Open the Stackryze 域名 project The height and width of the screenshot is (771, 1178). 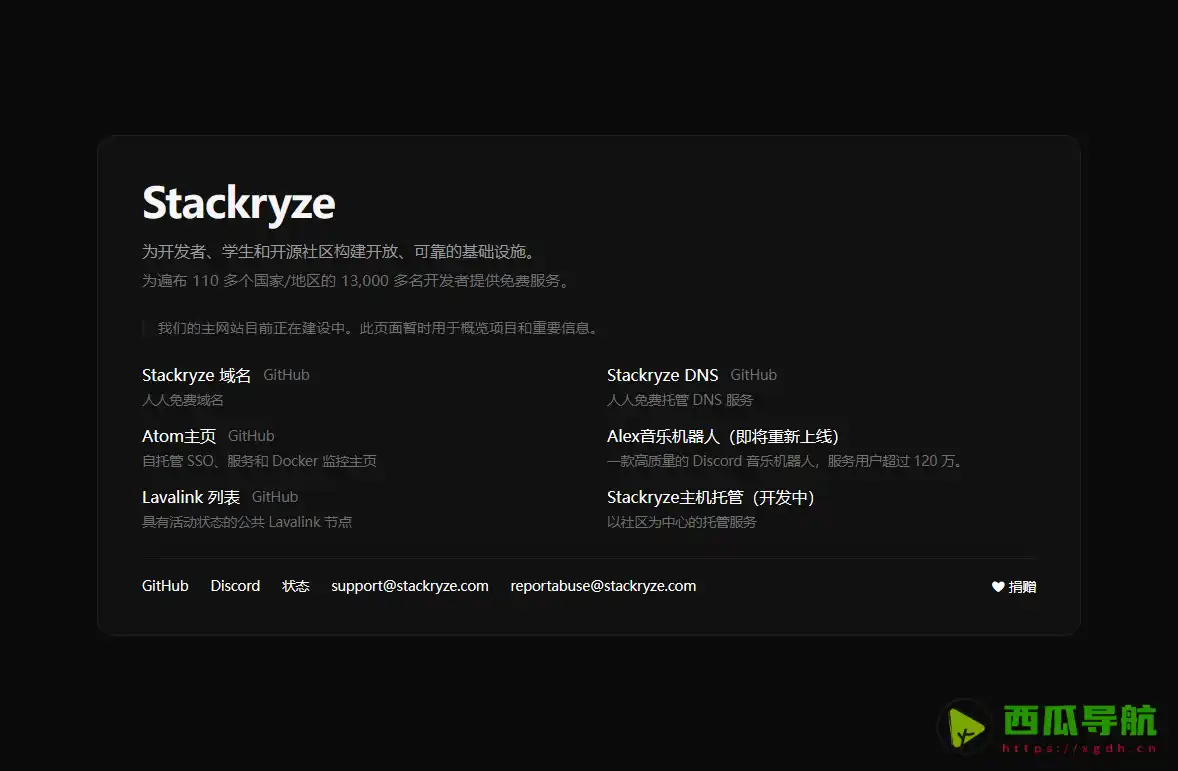tap(196, 375)
